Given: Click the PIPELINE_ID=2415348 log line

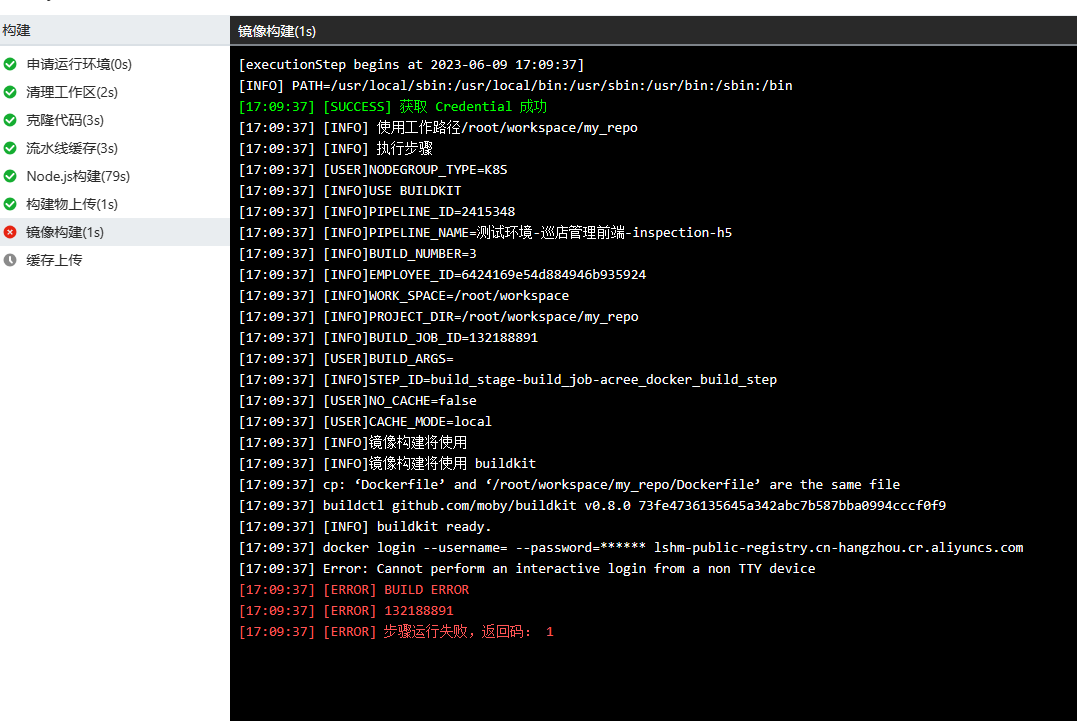Looking at the screenshot, I should click(x=376, y=211).
